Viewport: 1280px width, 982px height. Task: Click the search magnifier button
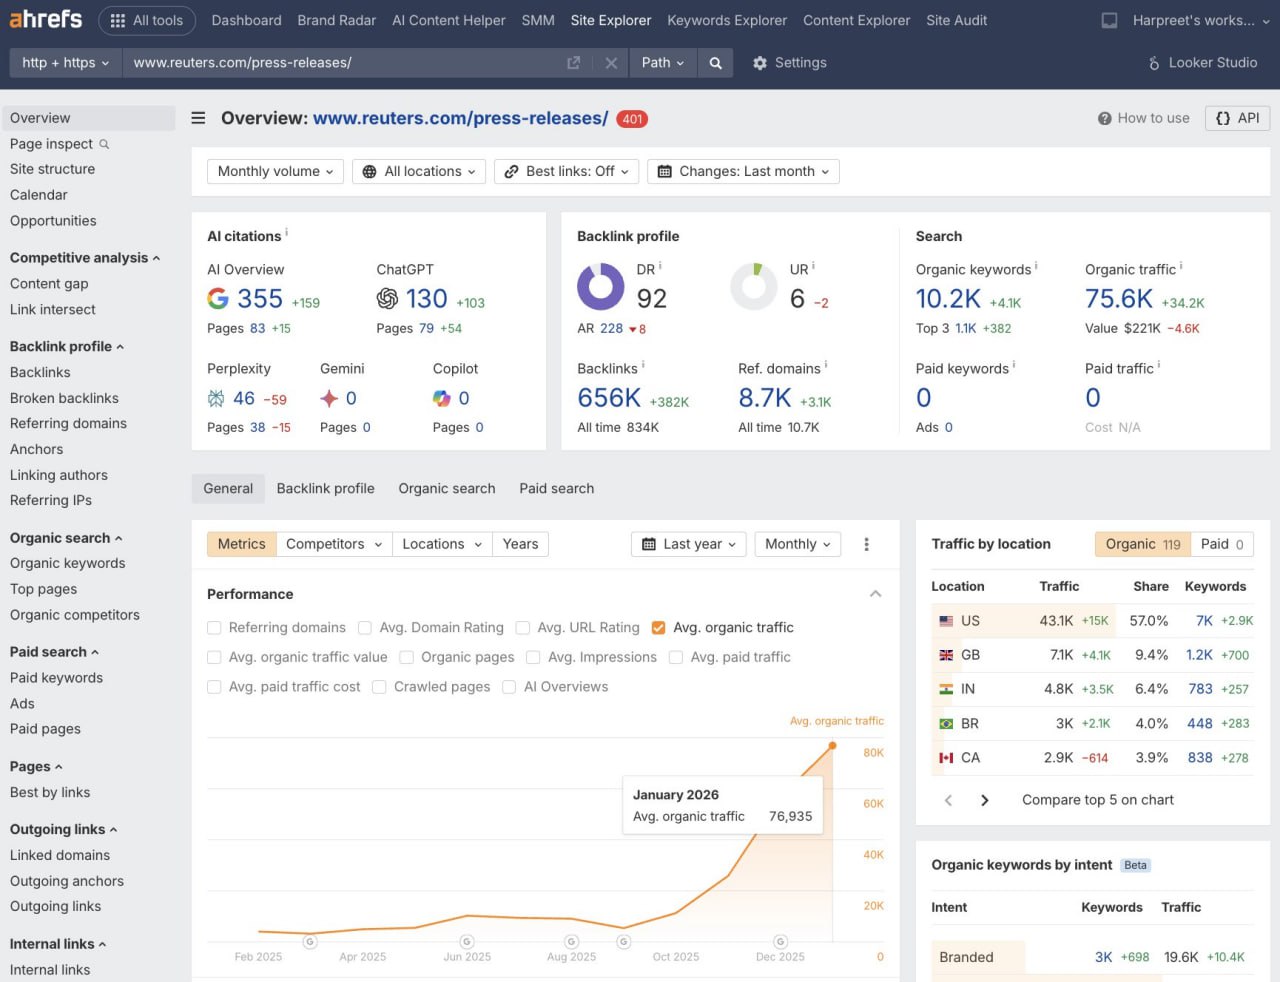(716, 63)
